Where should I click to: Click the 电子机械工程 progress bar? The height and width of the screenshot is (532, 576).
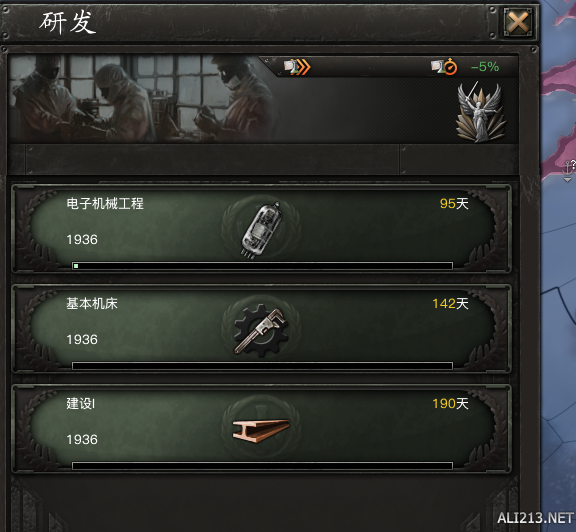point(262,266)
